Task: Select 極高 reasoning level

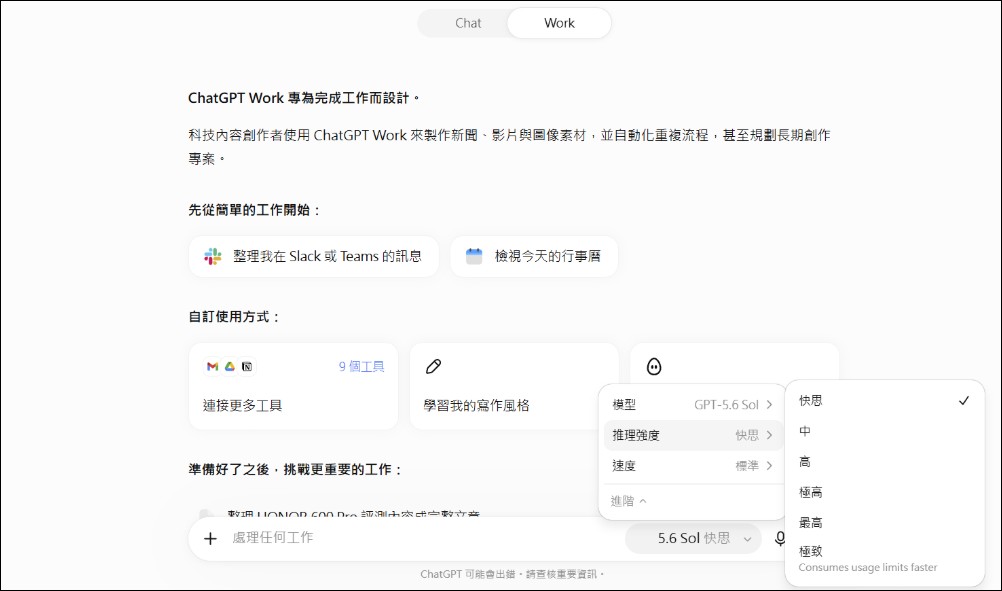Action: [884, 492]
